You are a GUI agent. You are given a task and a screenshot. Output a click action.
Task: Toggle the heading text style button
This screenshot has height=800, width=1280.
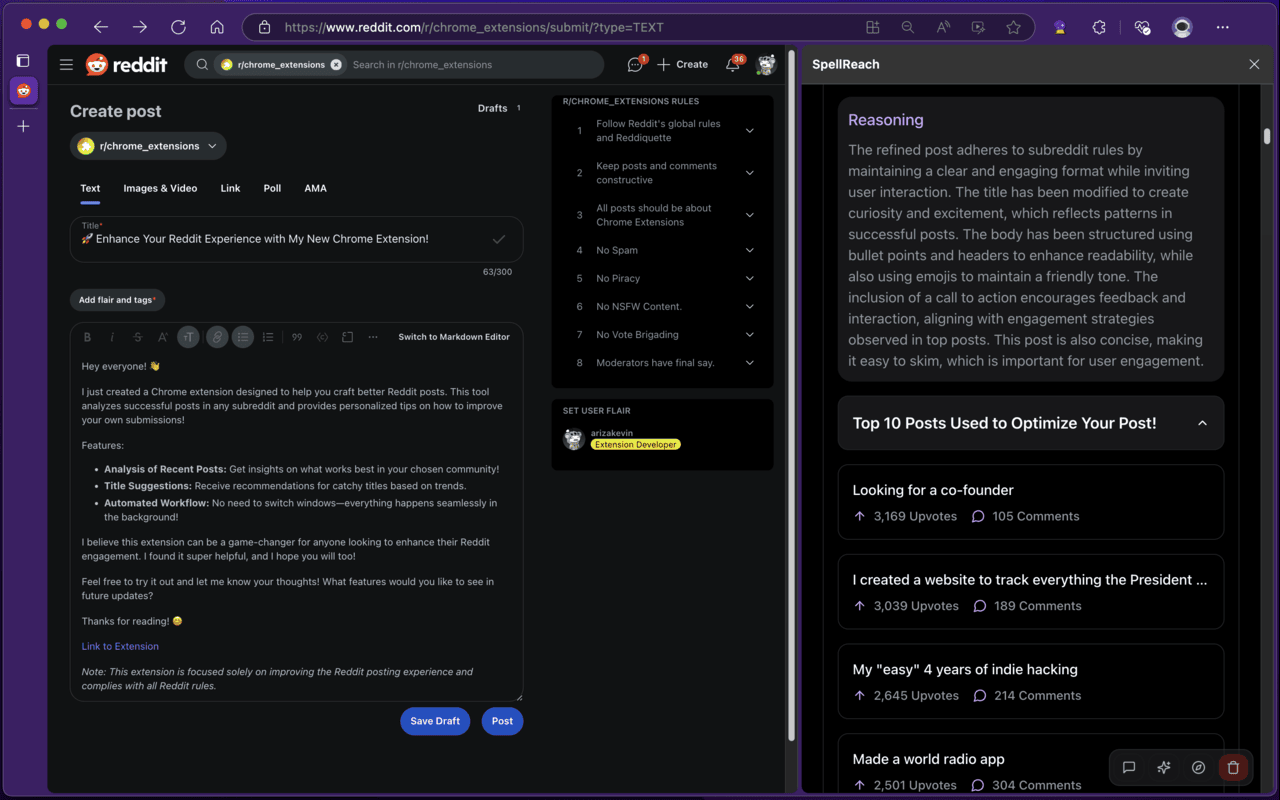pyautogui.click(x=188, y=337)
